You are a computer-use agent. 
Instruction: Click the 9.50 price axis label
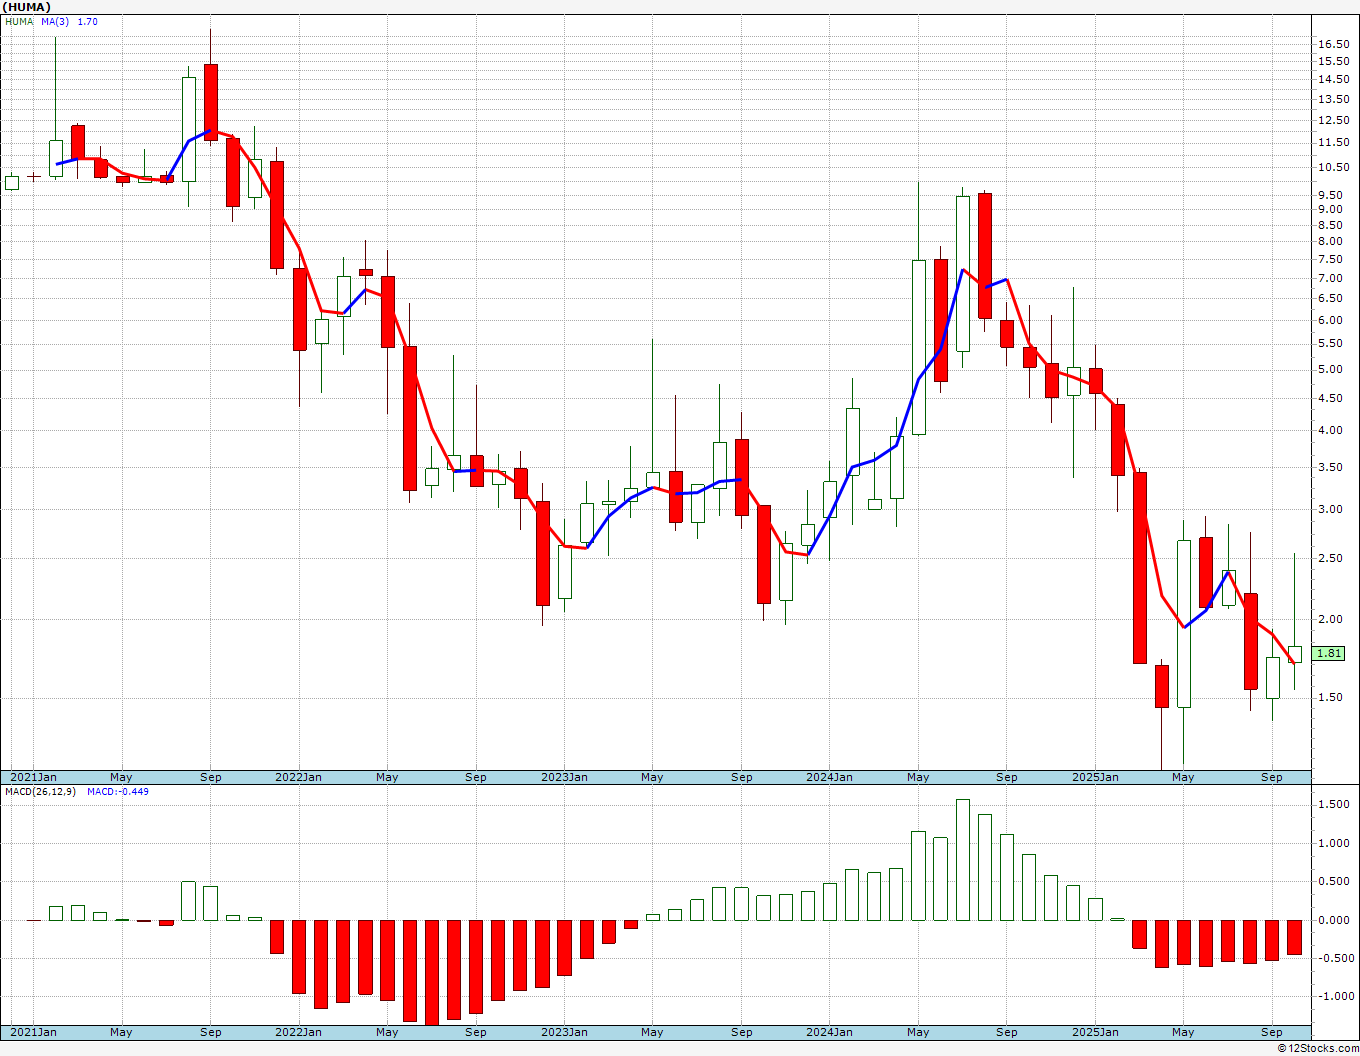coord(1331,195)
